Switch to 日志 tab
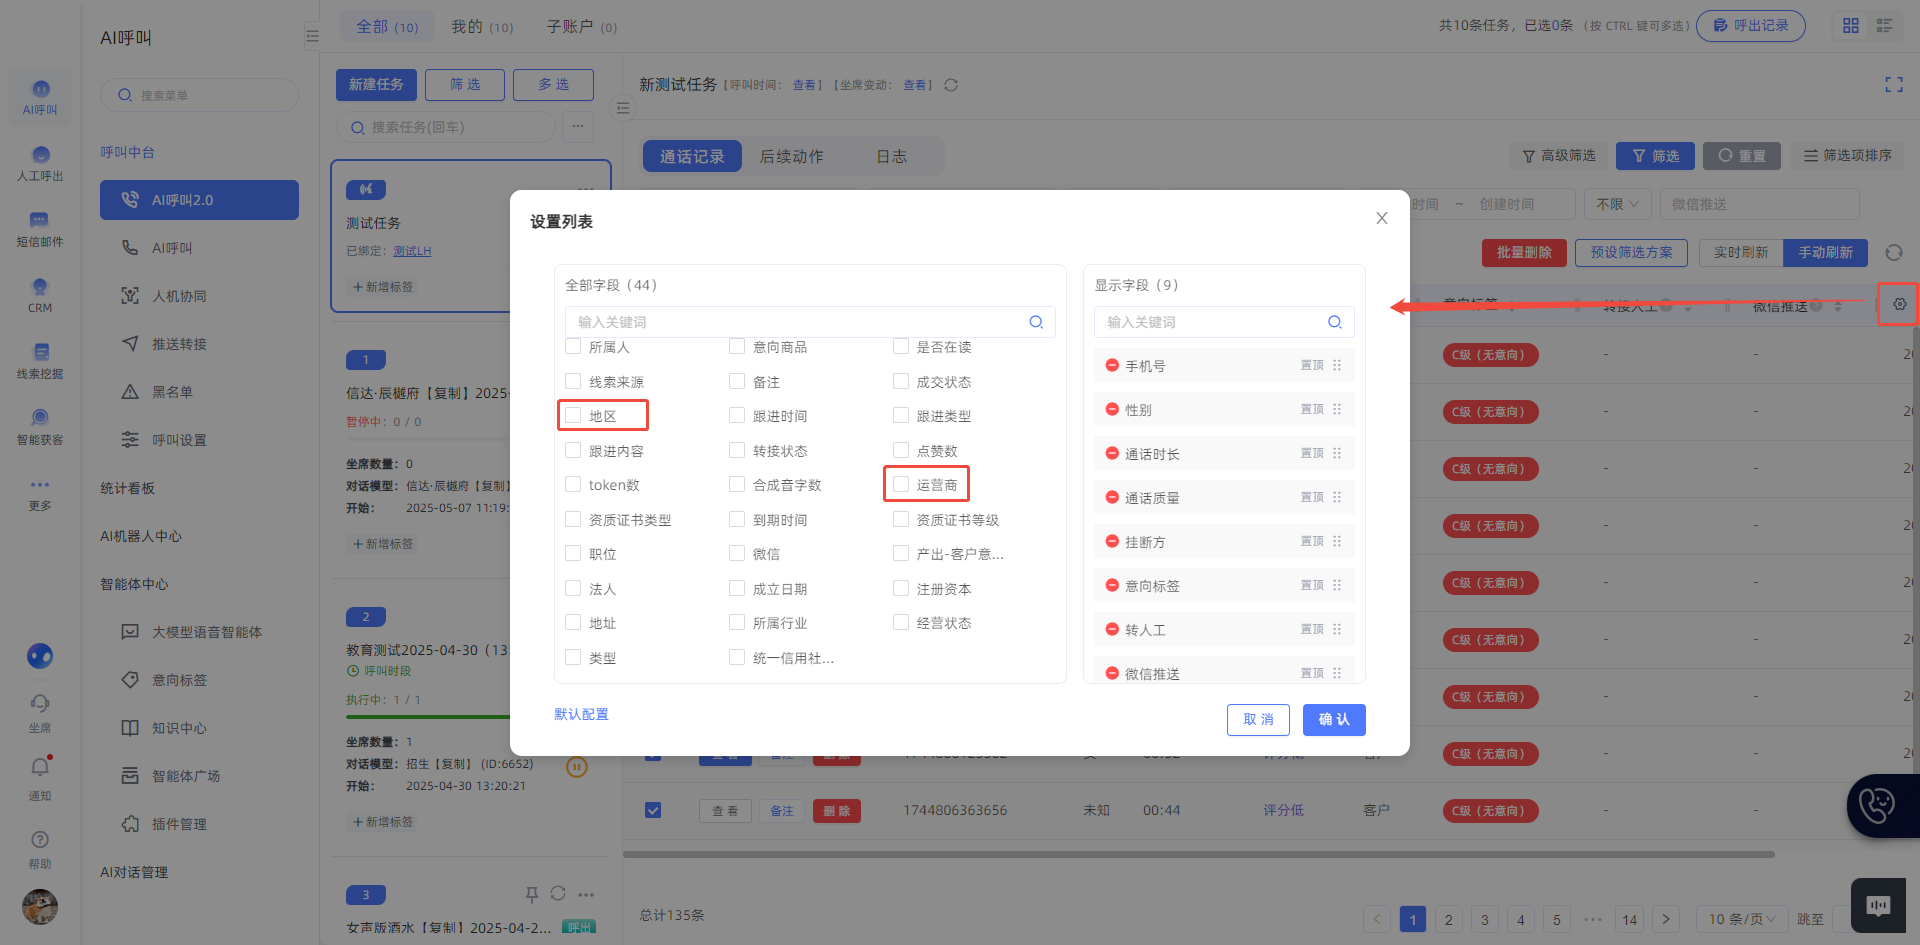1920x945 pixels. point(891,157)
